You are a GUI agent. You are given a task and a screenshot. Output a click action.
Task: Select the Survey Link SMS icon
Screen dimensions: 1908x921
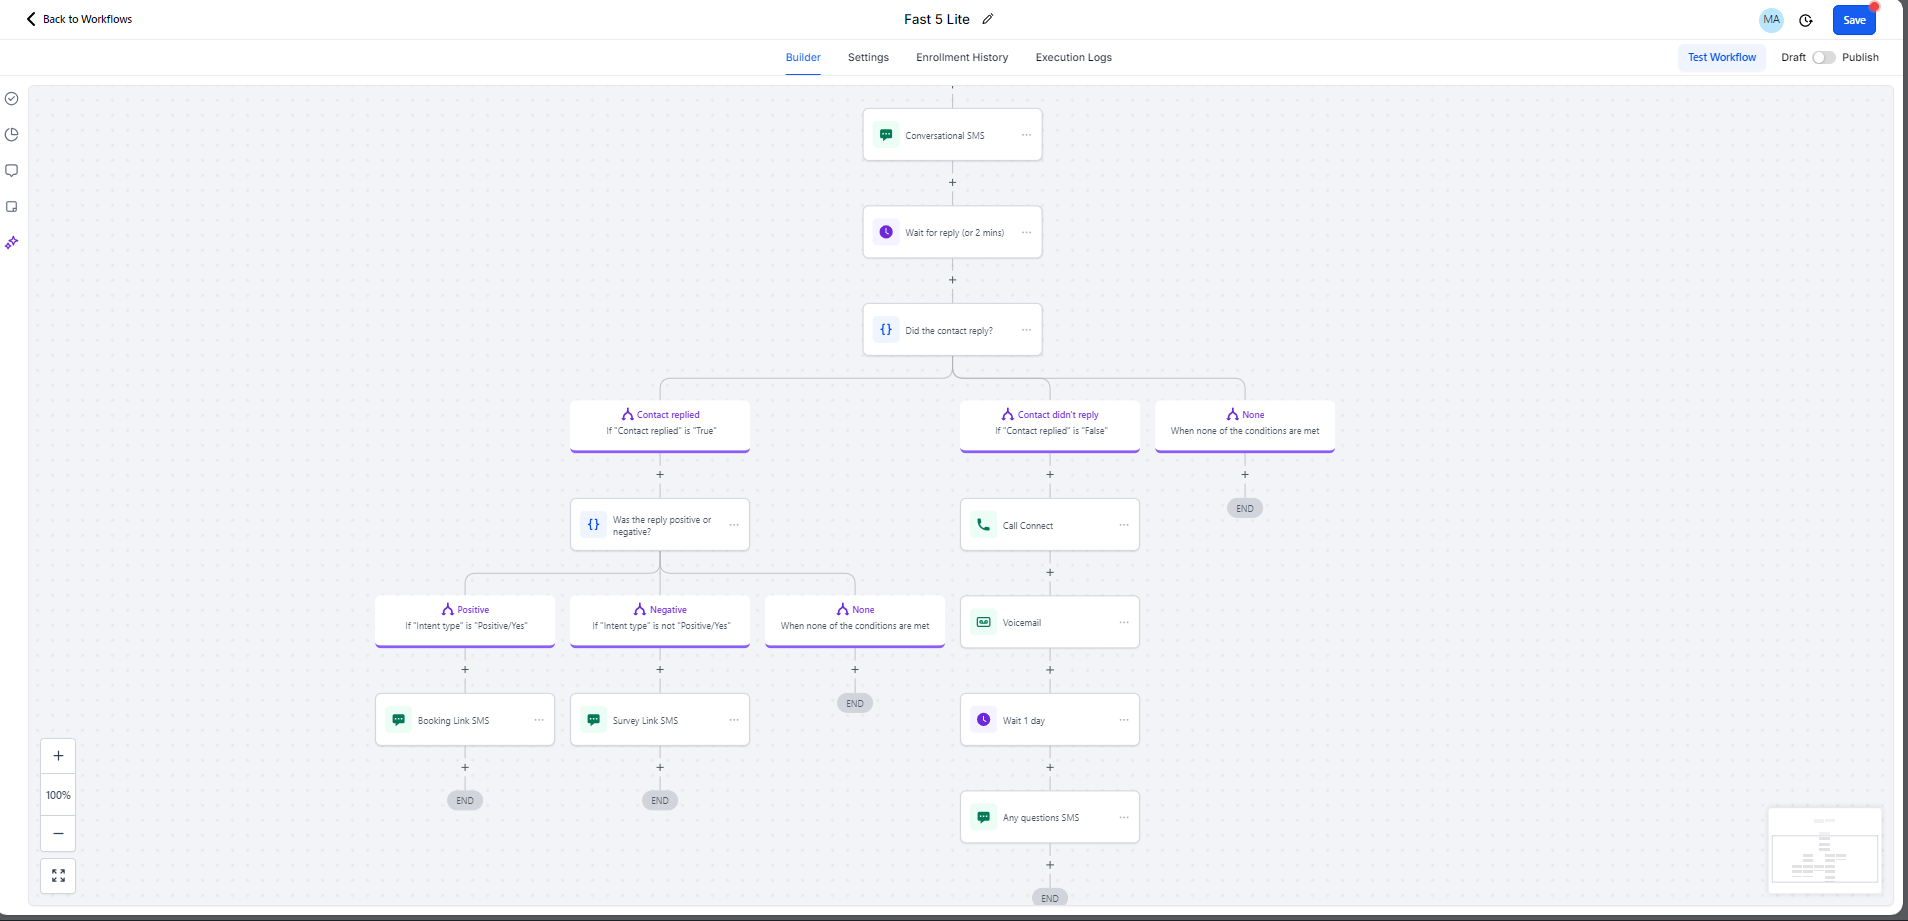click(x=594, y=720)
